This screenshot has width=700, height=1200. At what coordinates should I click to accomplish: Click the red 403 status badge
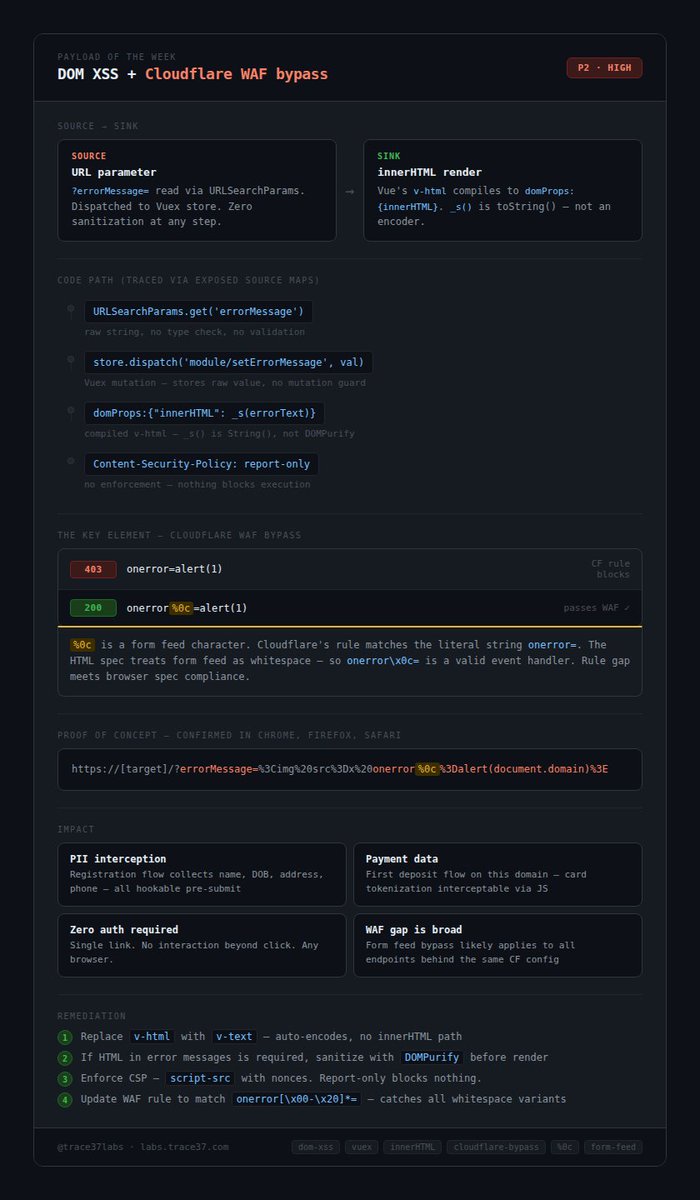click(x=93, y=569)
